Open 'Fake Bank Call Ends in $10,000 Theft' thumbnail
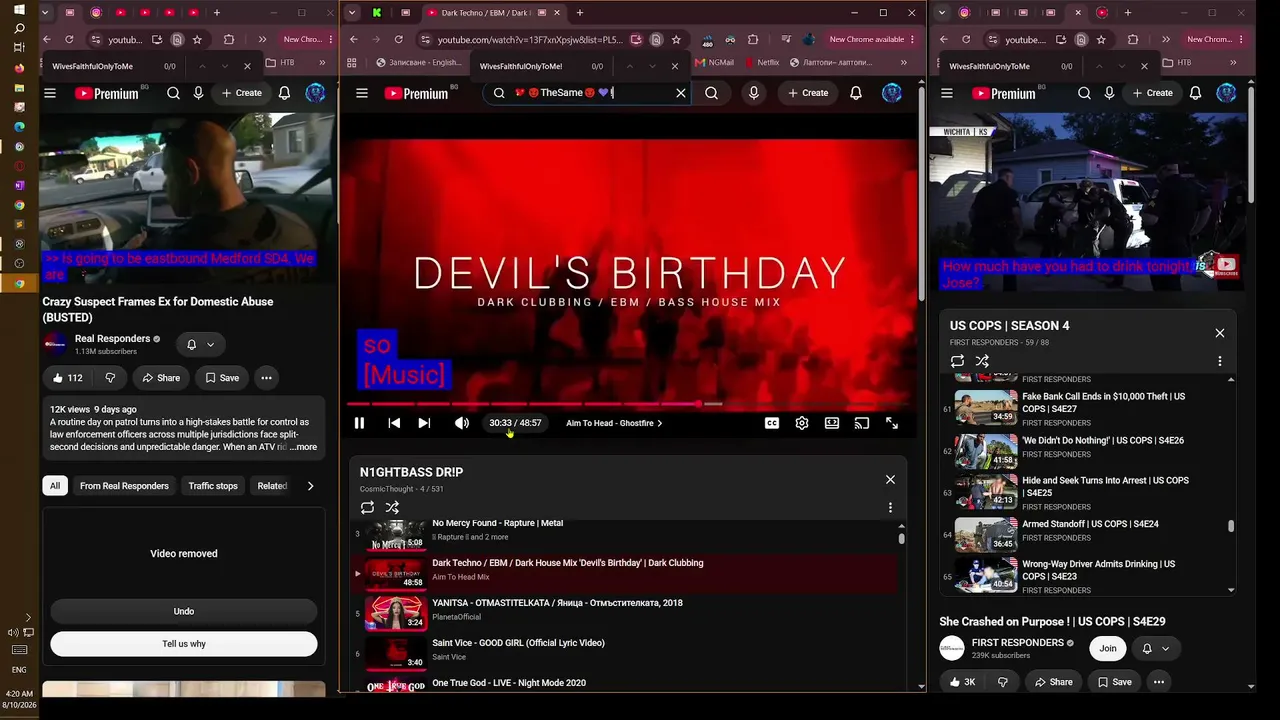1280x720 pixels. (986, 407)
